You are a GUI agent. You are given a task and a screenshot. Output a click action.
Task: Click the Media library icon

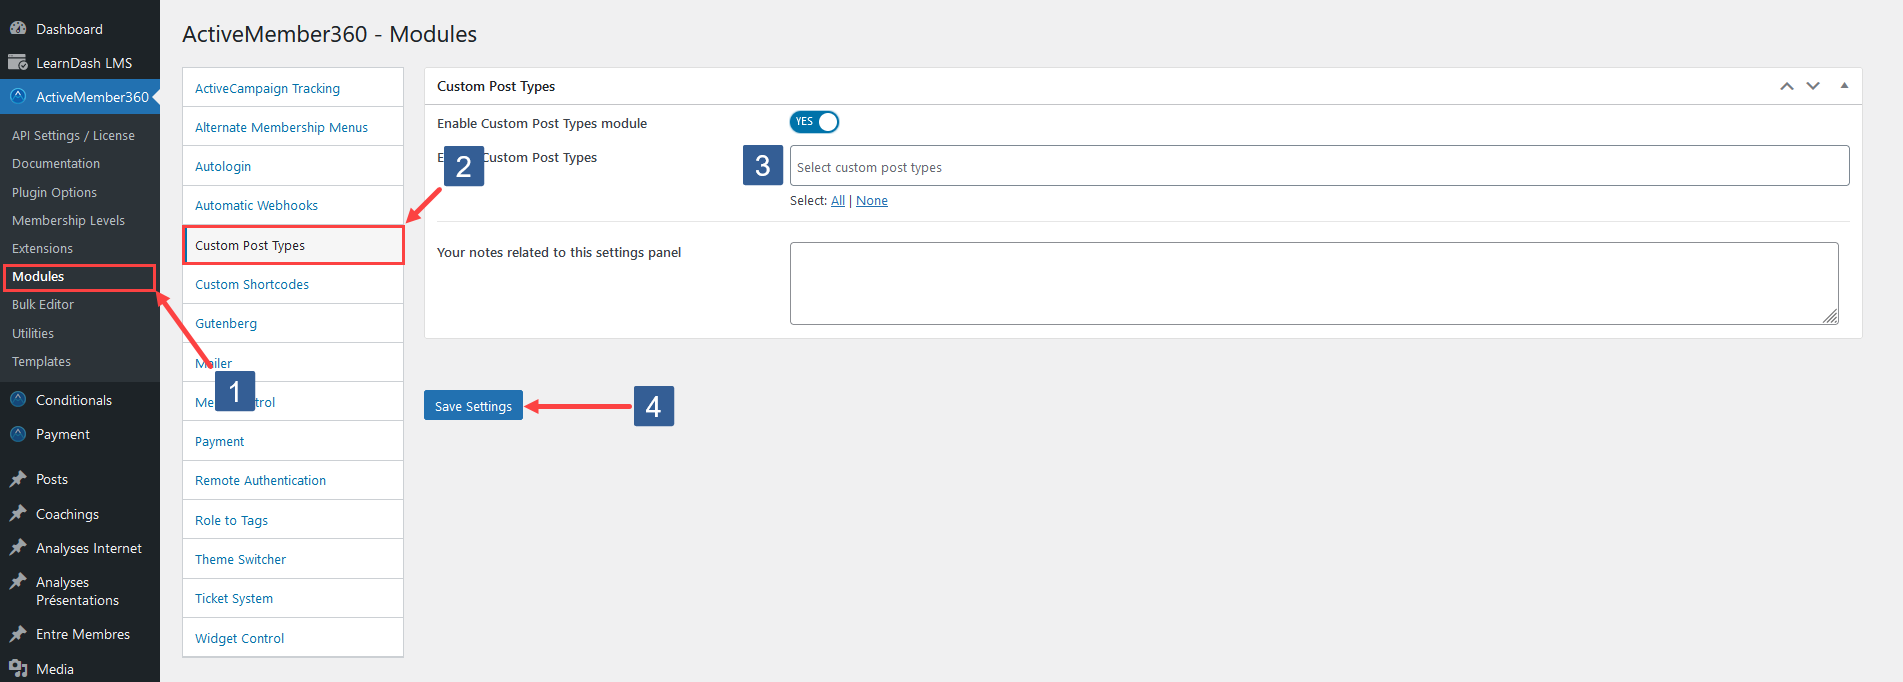pos(18,669)
